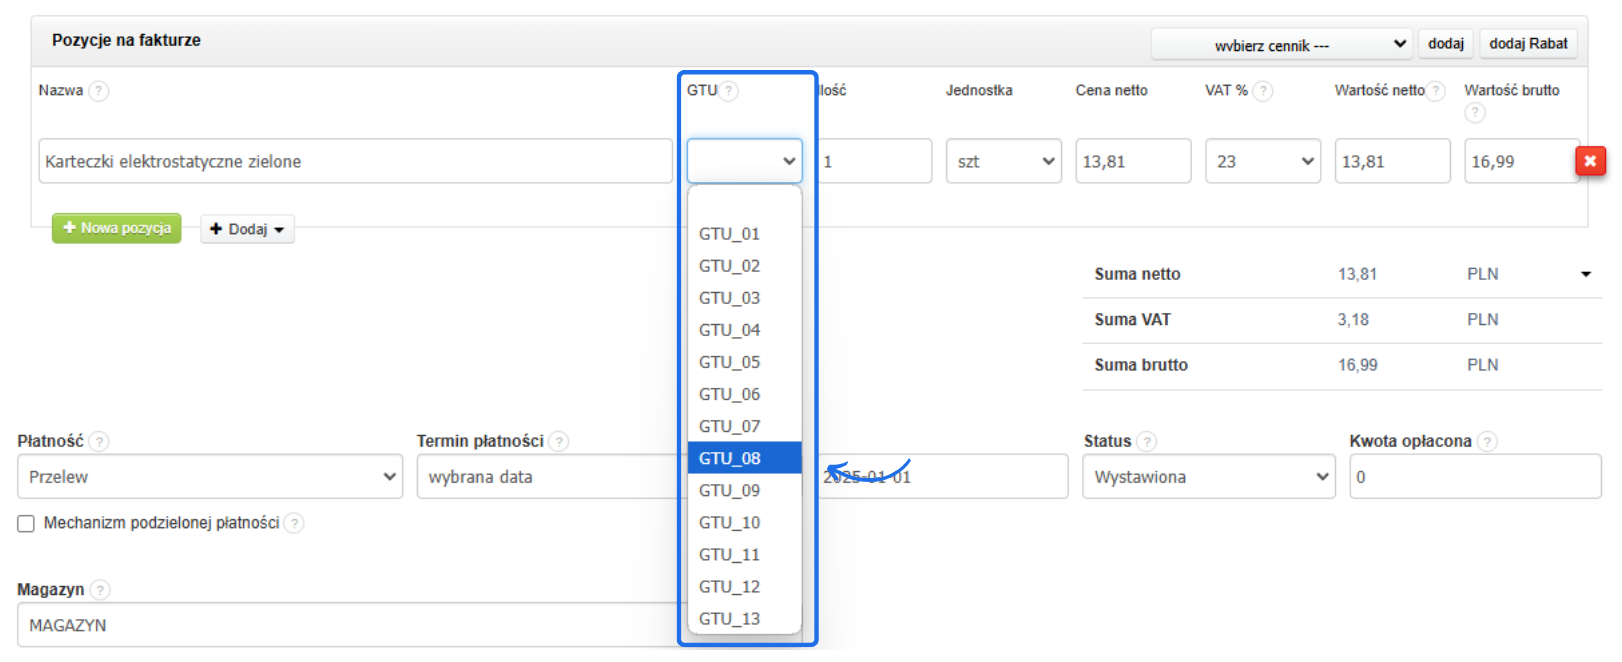
Task: Expand the VAT % rate dropdown
Action: pos(1262,161)
